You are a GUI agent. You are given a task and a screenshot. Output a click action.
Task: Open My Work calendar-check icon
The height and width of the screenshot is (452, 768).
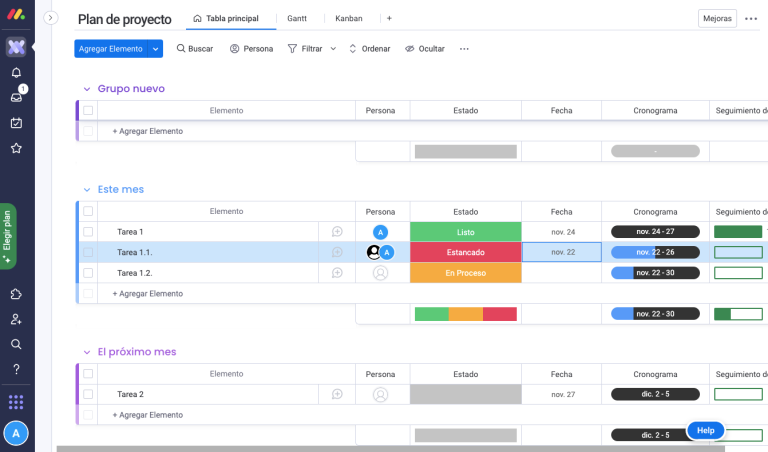point(16,123)
